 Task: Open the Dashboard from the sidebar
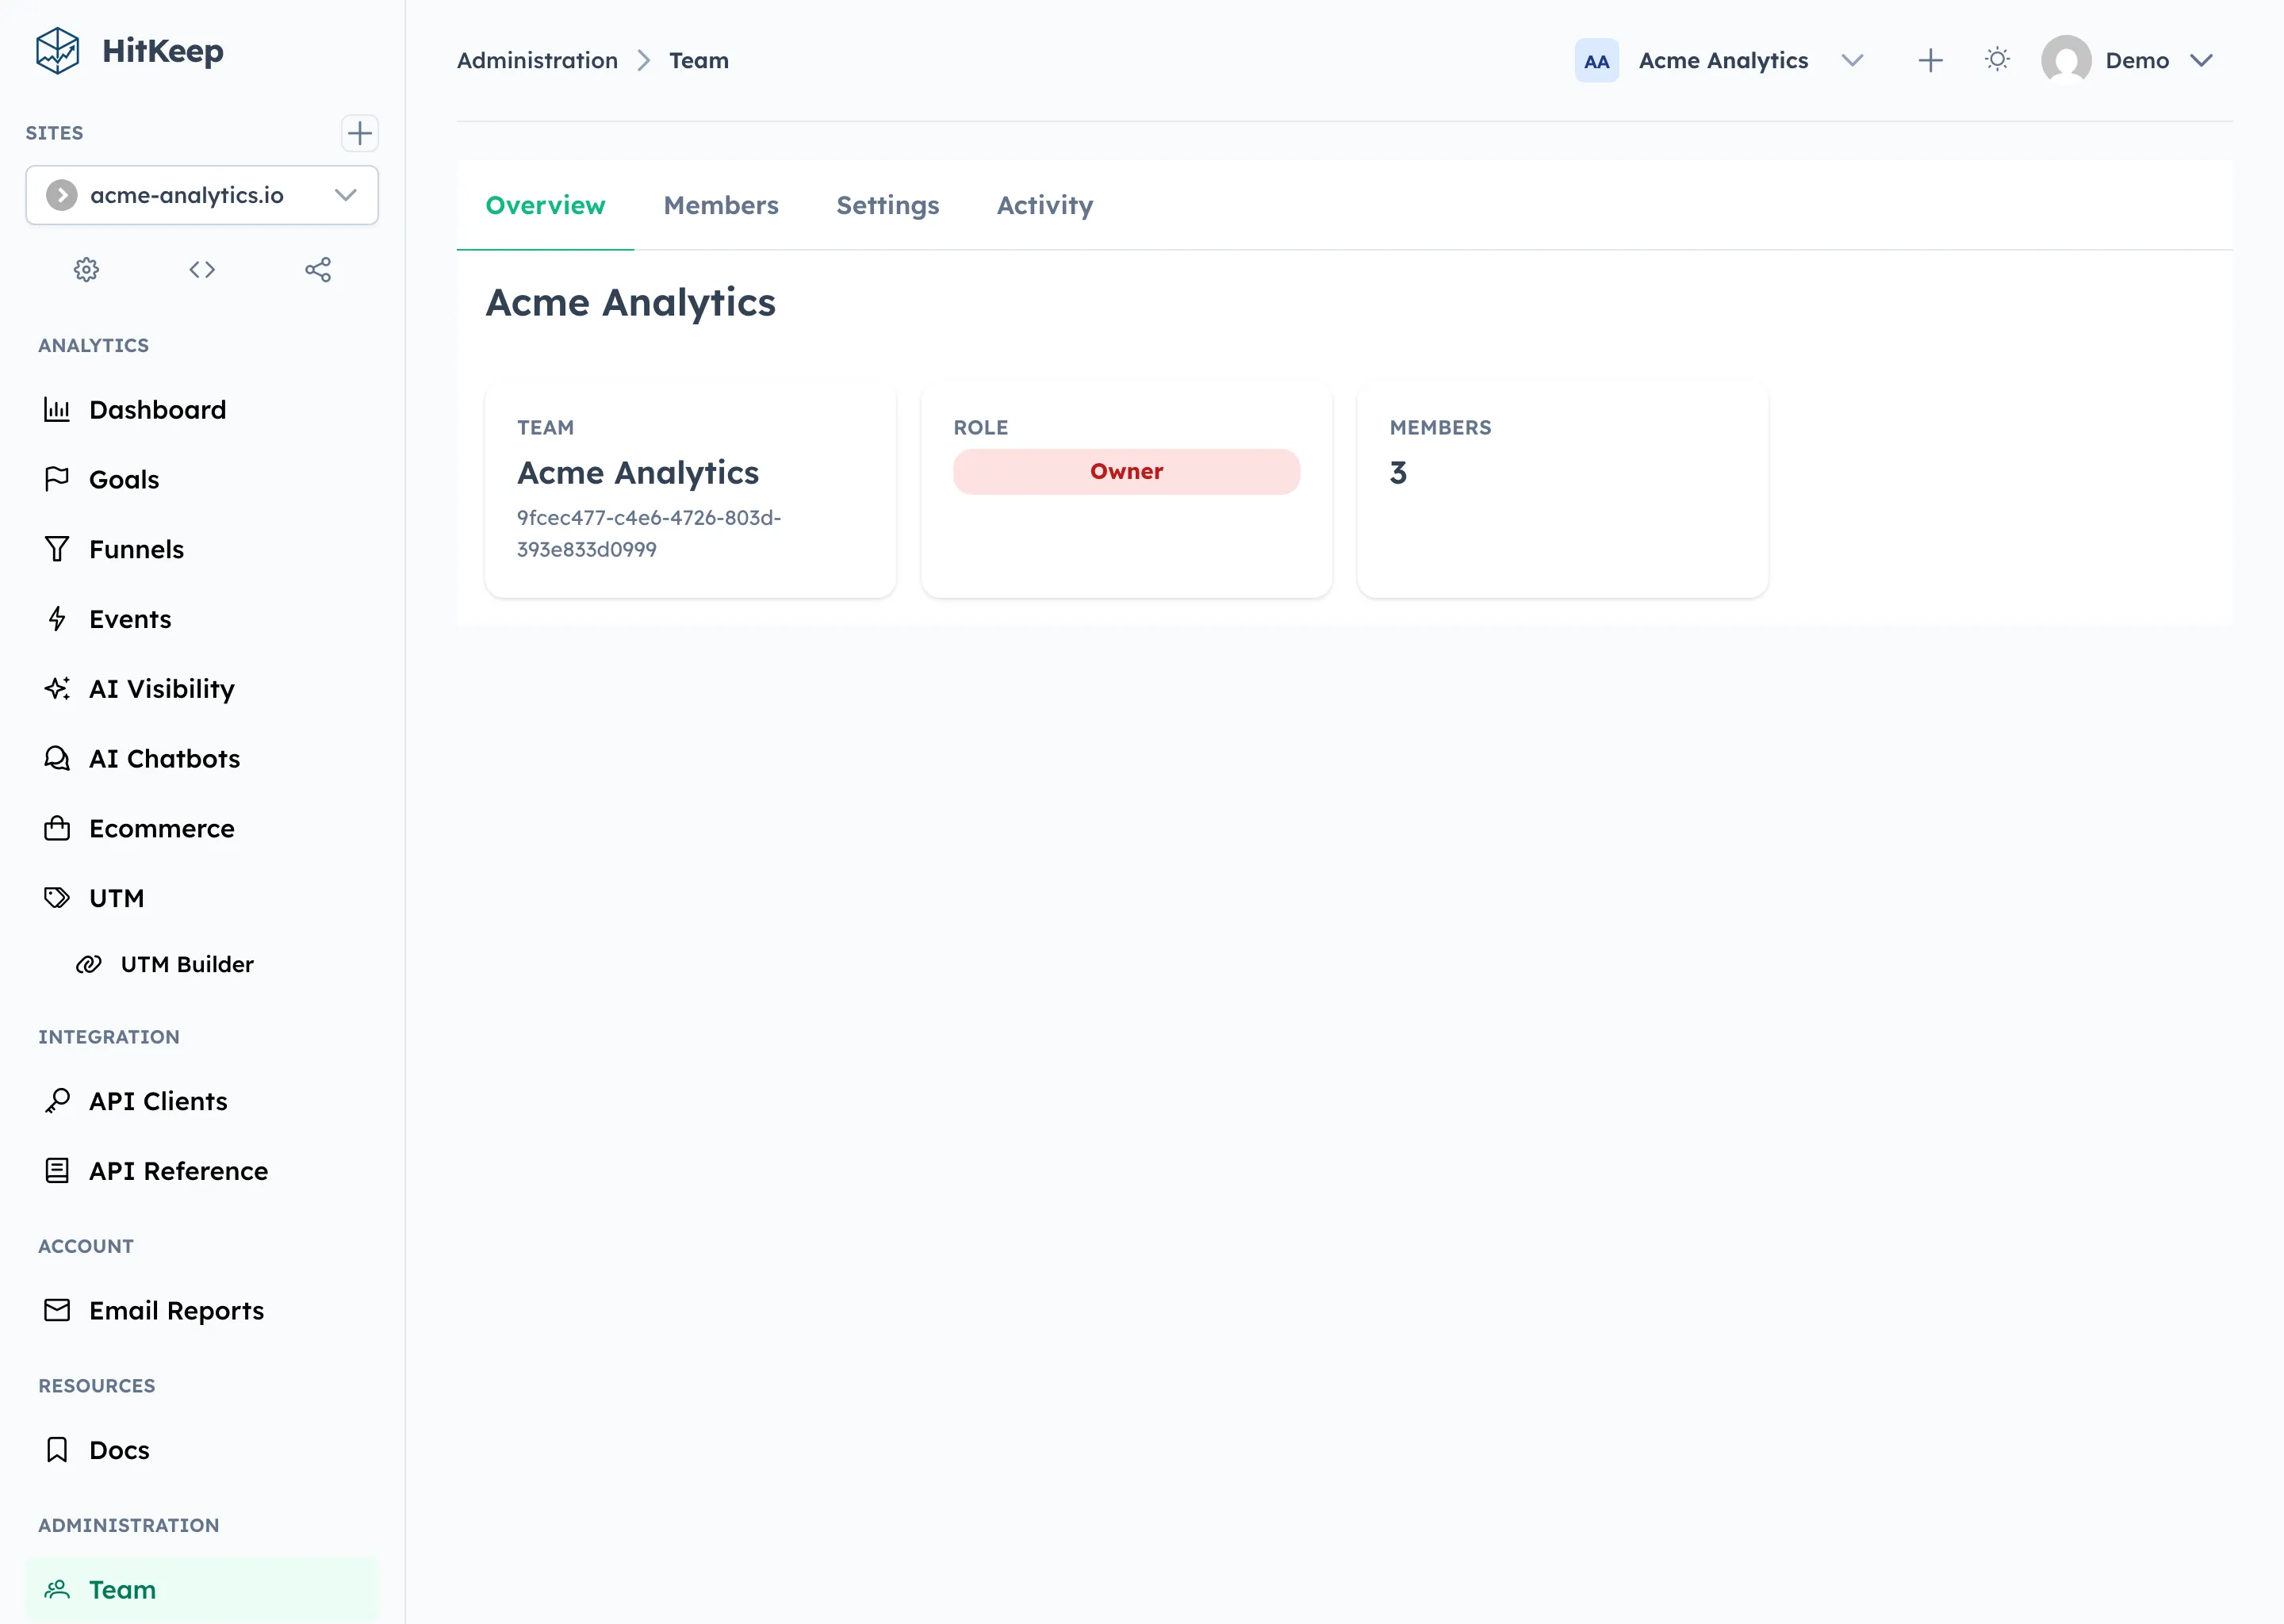(156, 409)
